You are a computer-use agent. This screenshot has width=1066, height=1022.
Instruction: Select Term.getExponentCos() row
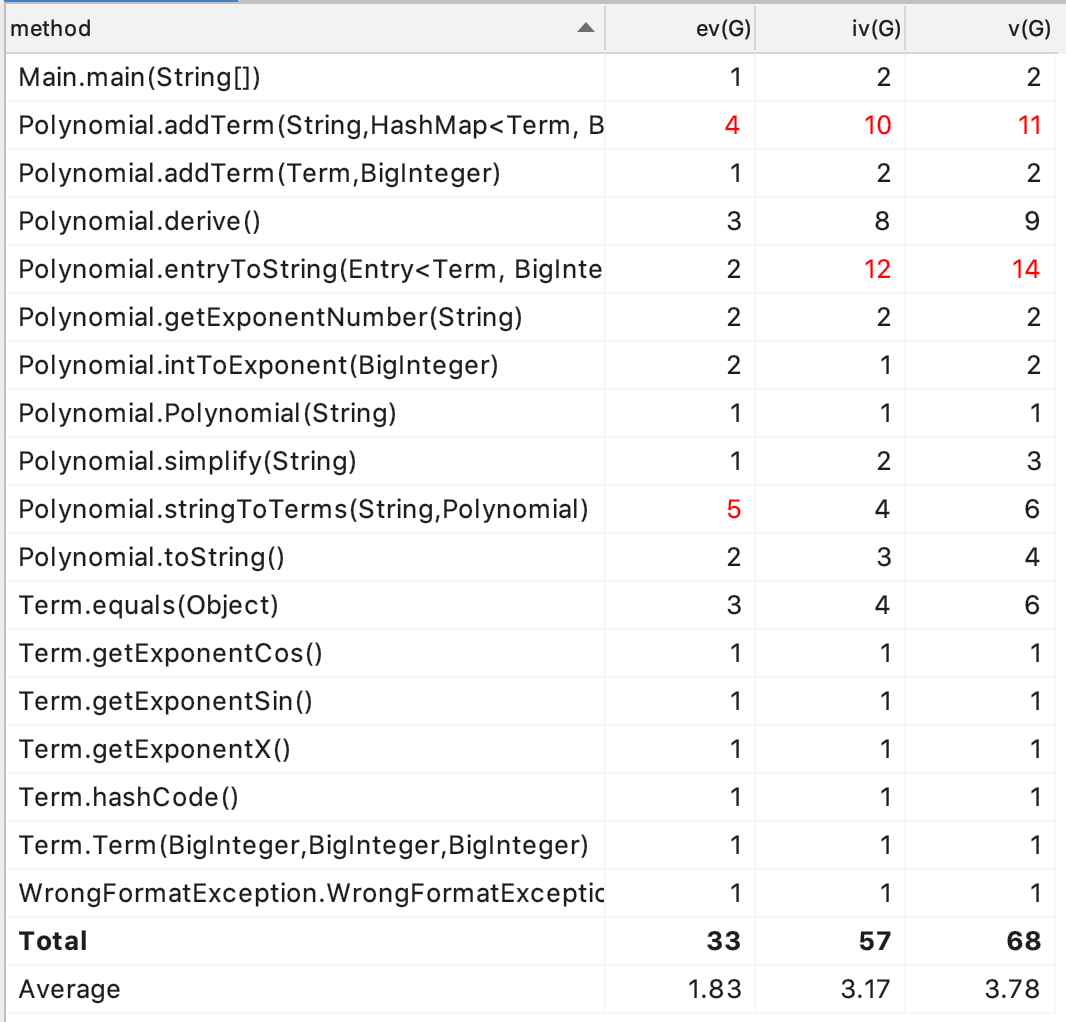(x=530, y=653)
